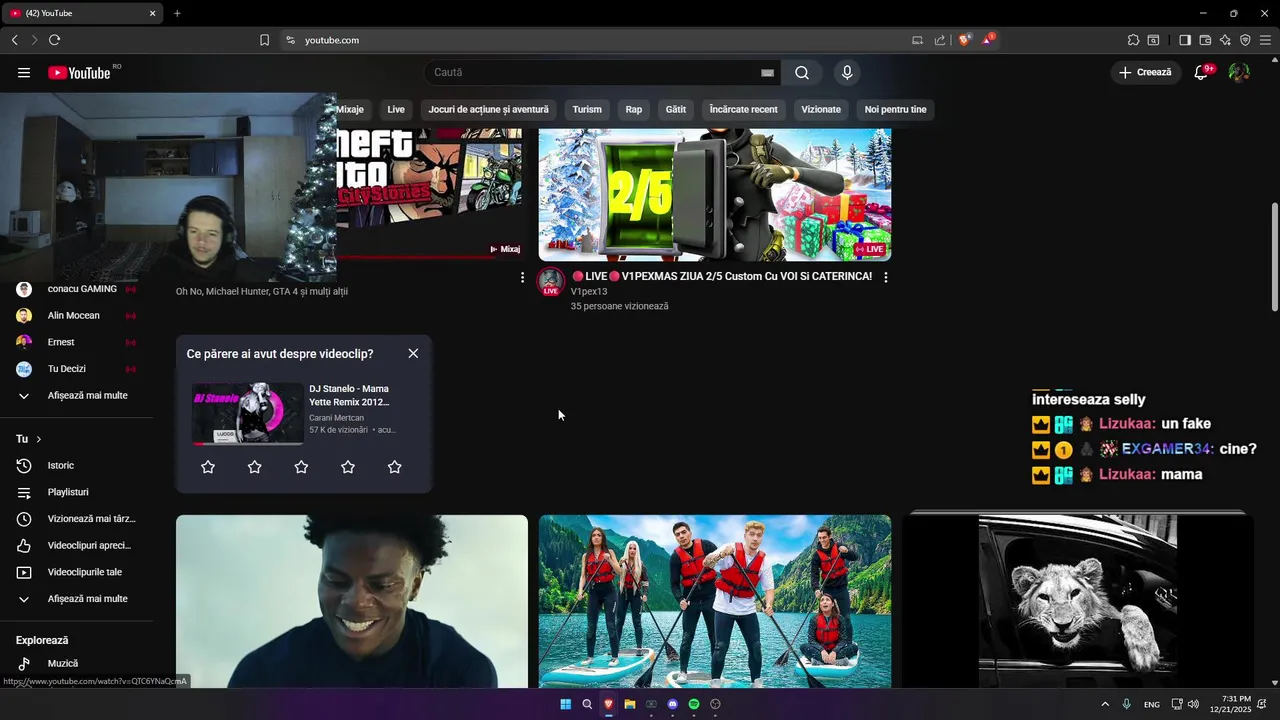1280x720 pixels.
Task: Open more options for GTA mix video
Action: click(522, 277)
